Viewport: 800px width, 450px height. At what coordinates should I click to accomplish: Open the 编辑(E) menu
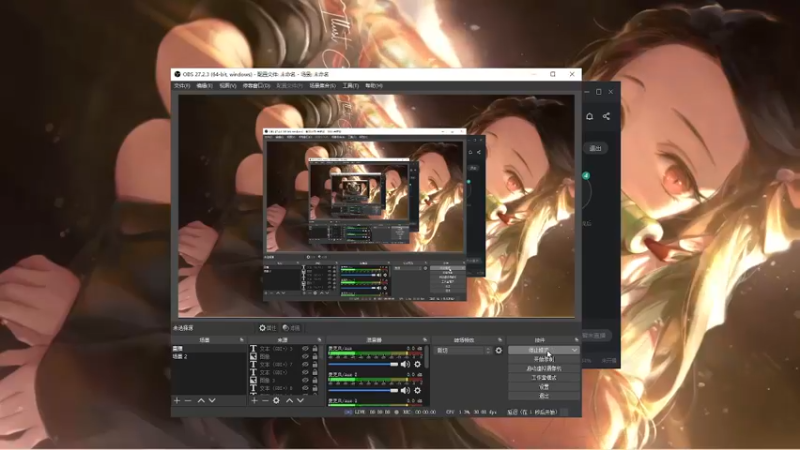click(x=204, y=86)
